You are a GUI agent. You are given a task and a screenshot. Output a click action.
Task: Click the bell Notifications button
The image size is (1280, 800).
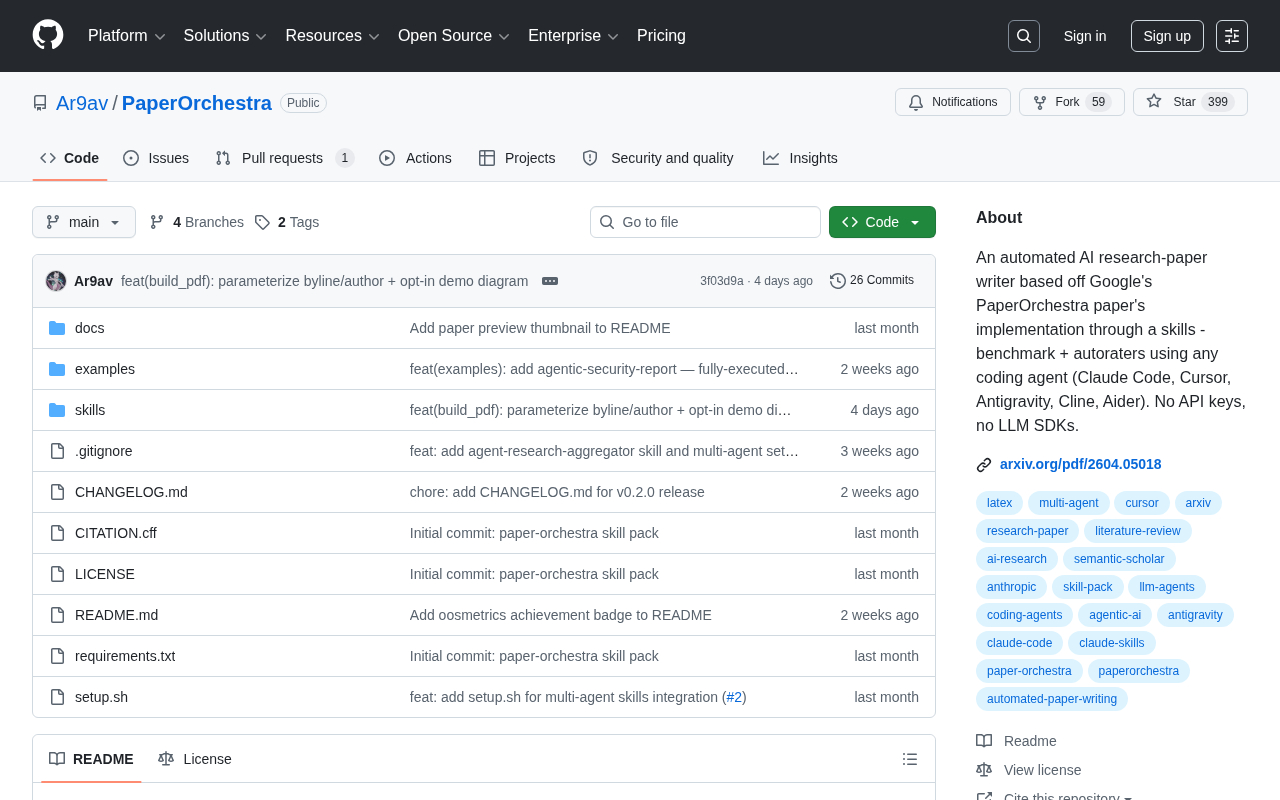[953, 102]
